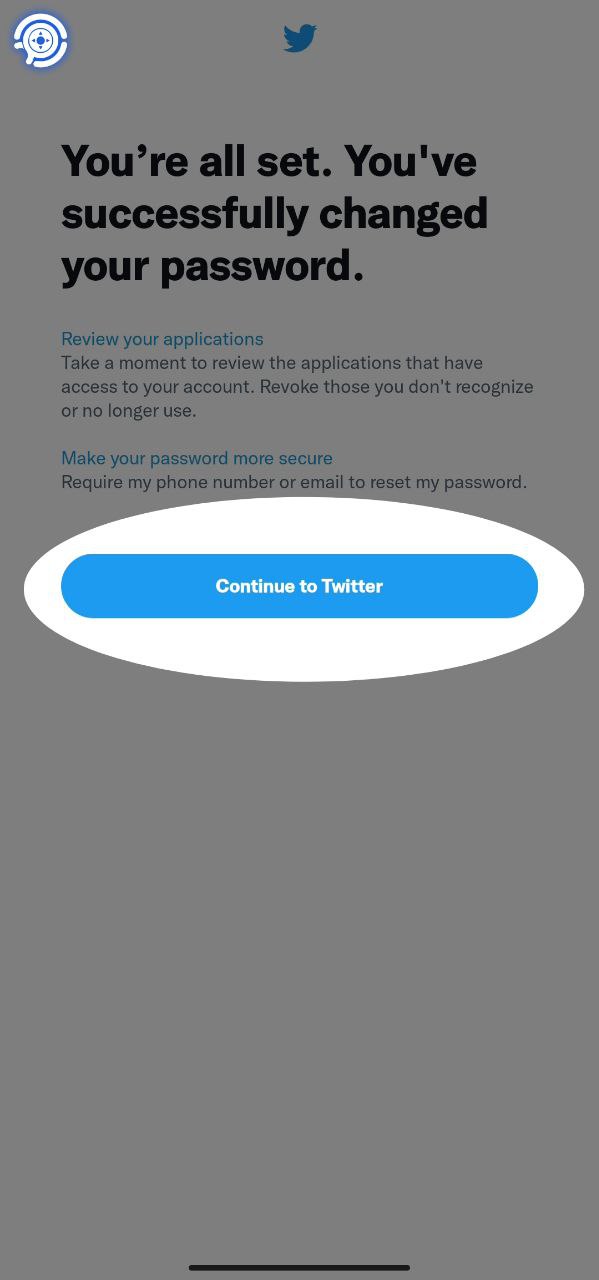The image size is (599, 1280).
Task: Click the "You're all set" heading
Action: pos(275,213)
